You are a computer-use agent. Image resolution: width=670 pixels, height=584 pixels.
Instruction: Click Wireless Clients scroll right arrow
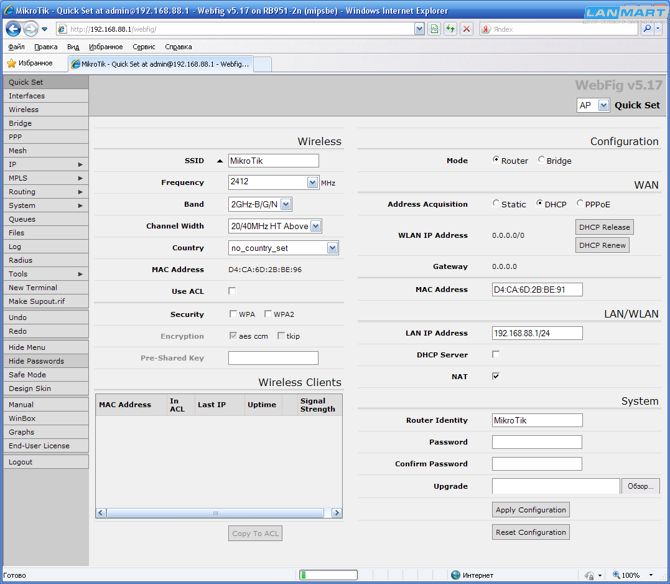(337, 513)
